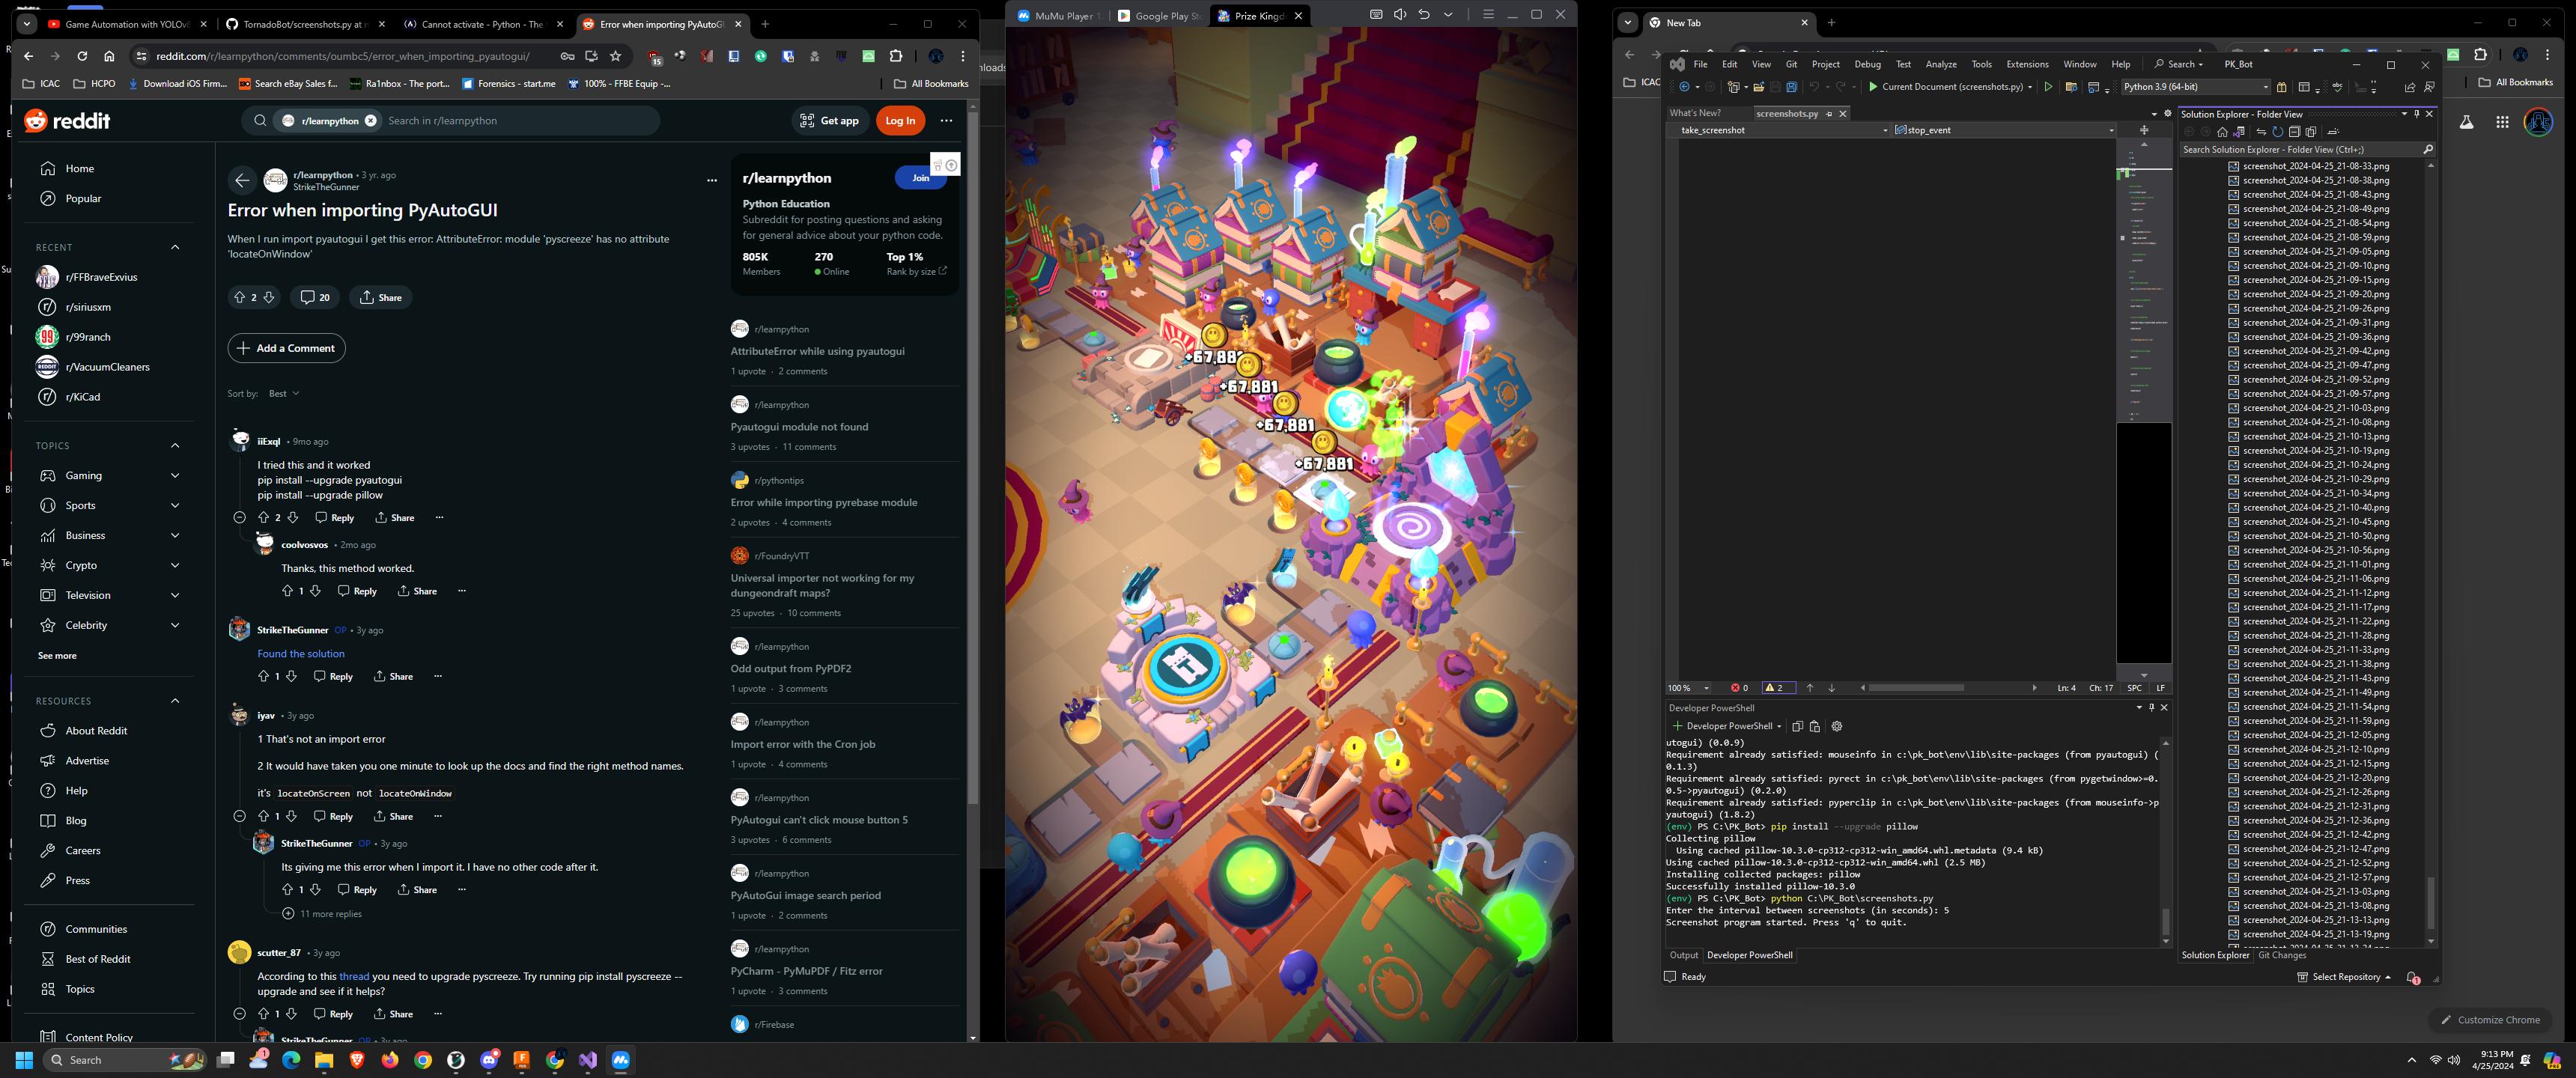The height and width of the screenshot is (1078, 2576).
Task: Upvote the Reddit post
Action: (239, 297)
